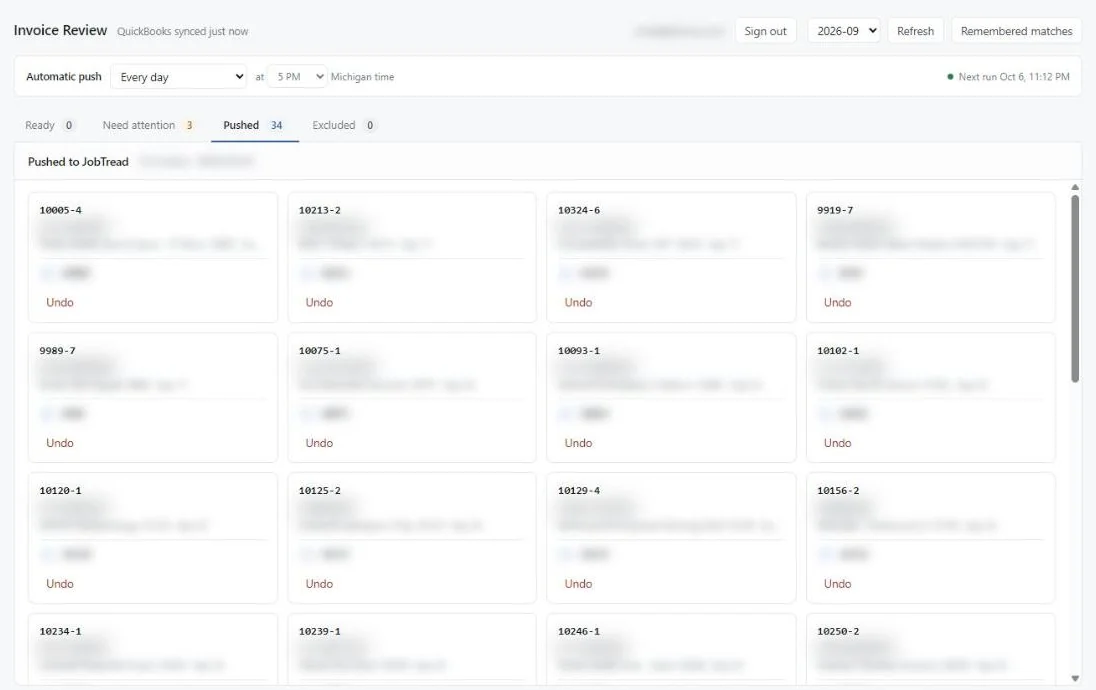Click invoice number 10075-1
1096x690 pixels.
click(x=319, y=350)
